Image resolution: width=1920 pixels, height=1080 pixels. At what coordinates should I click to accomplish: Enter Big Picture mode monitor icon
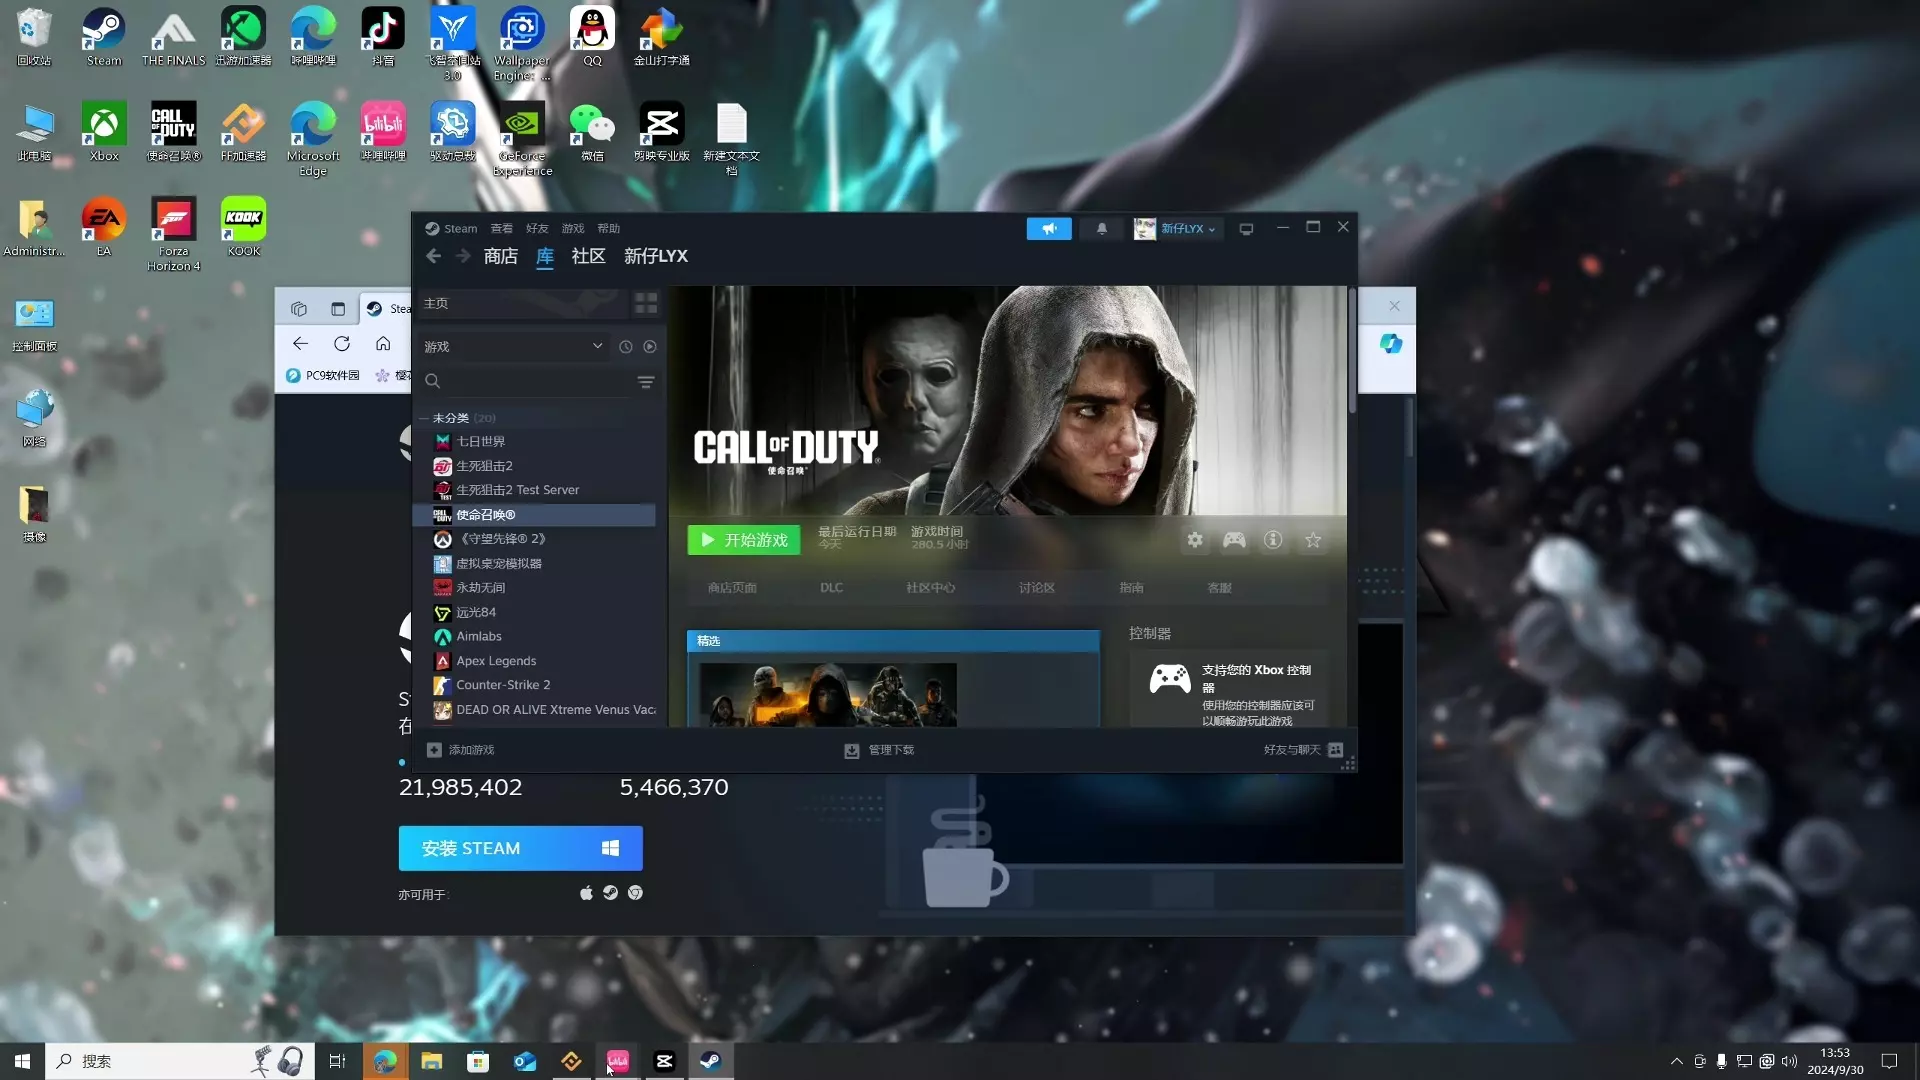pyautogui.click(x=1246, y=229)
